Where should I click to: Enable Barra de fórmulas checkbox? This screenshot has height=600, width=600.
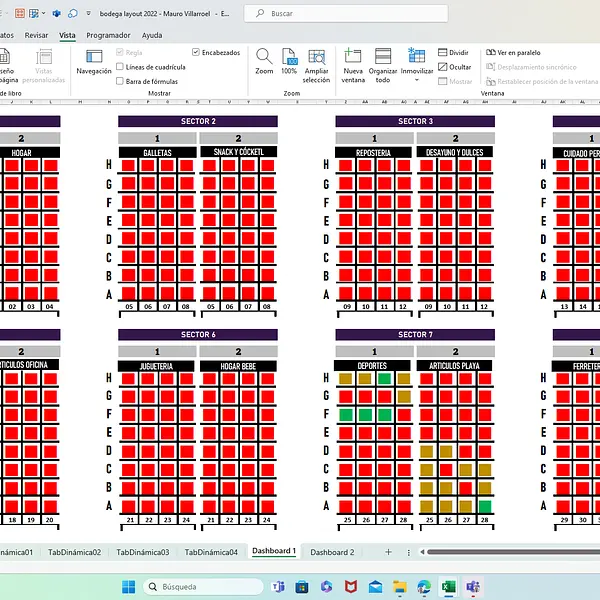[120, 81]
